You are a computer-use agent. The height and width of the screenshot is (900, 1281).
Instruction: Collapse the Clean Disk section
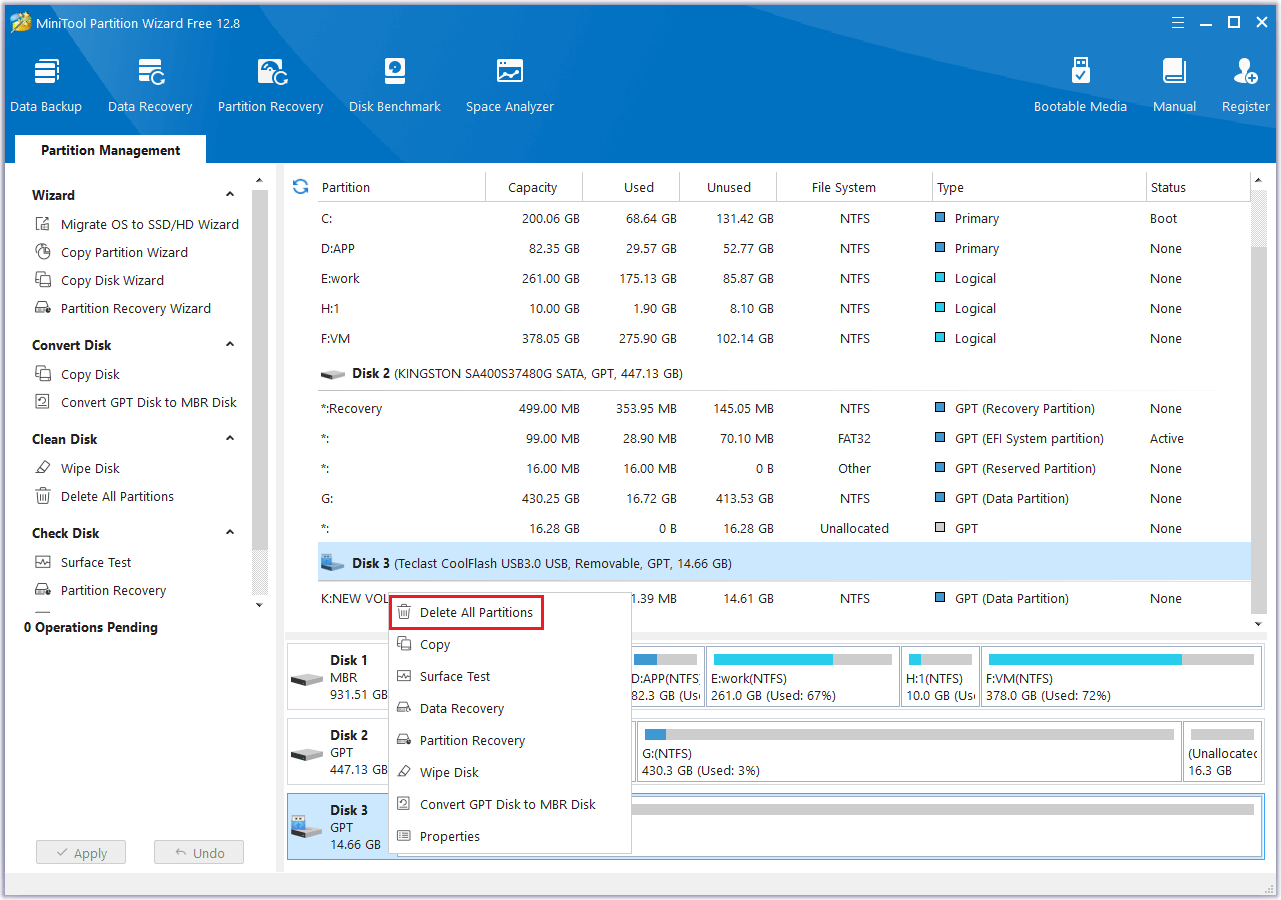point(230,439)
